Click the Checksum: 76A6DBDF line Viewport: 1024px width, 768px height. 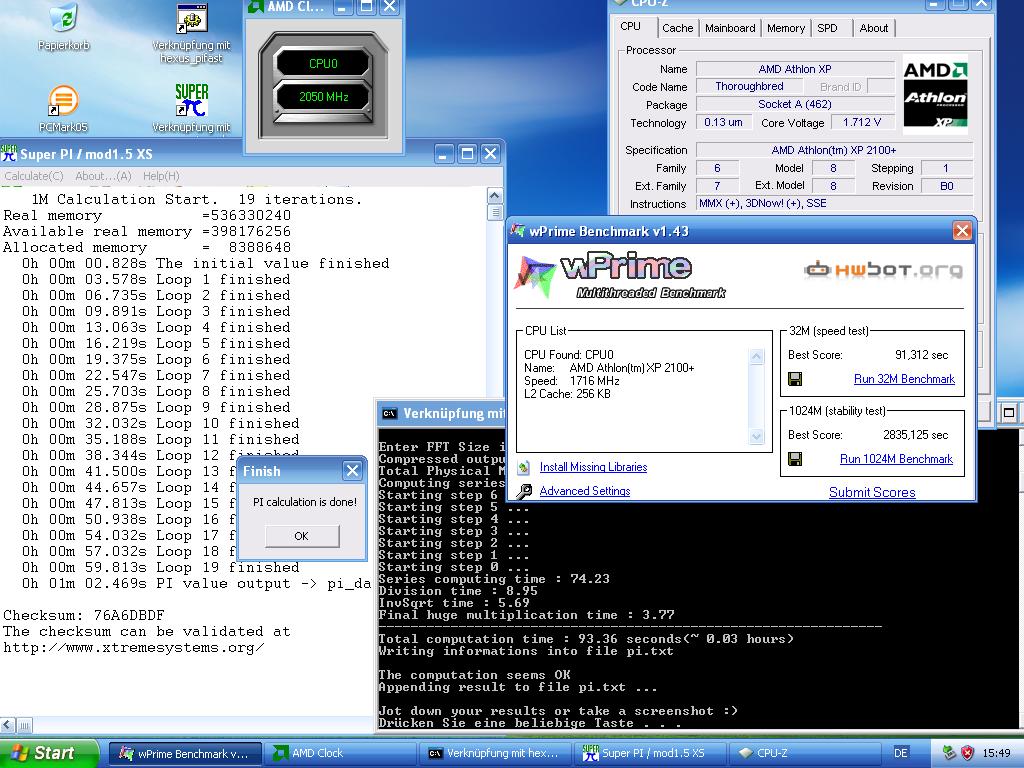84,615
